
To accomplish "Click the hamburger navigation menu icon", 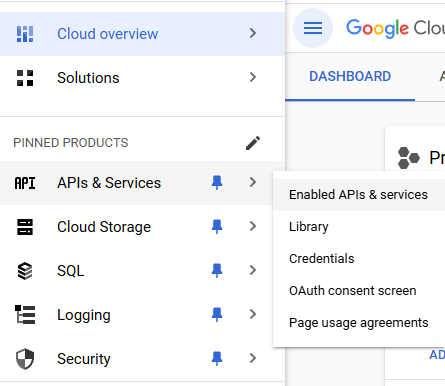I will tap(313, 28).
